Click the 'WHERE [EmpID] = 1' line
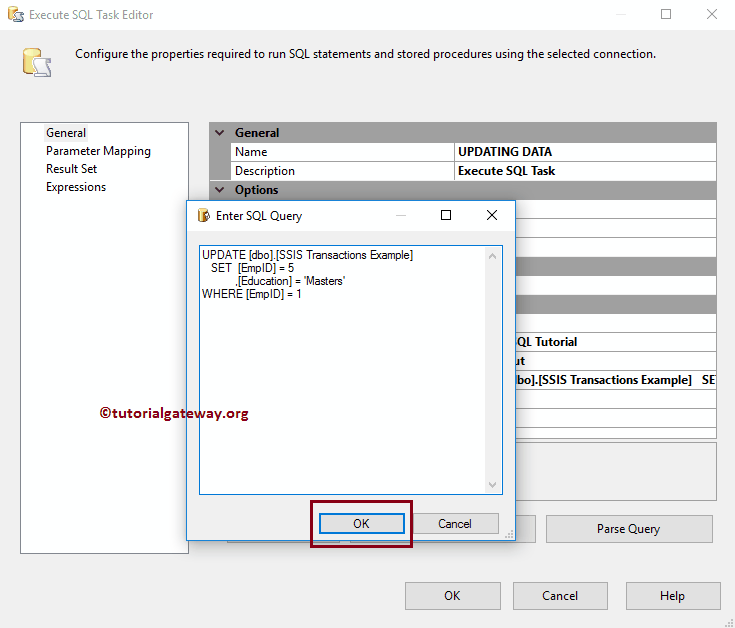 (252, 294)
